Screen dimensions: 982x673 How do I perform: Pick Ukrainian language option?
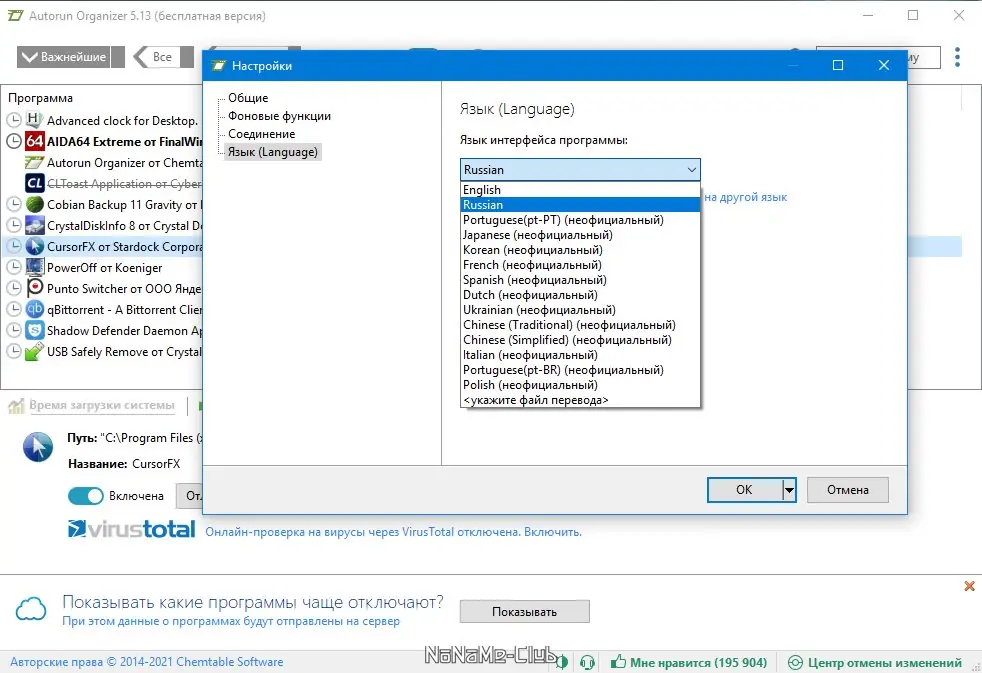580,310
